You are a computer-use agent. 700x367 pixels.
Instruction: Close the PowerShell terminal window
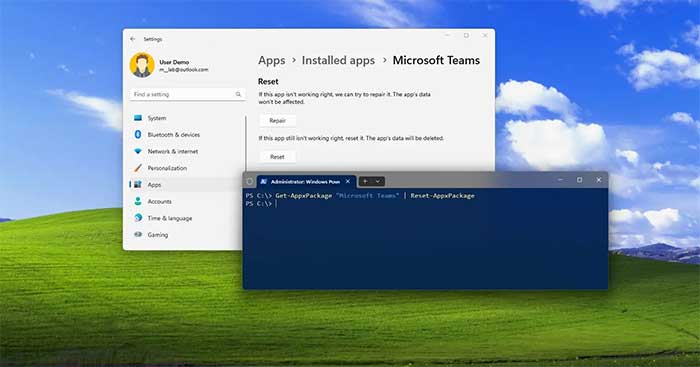tap(599, 180)
